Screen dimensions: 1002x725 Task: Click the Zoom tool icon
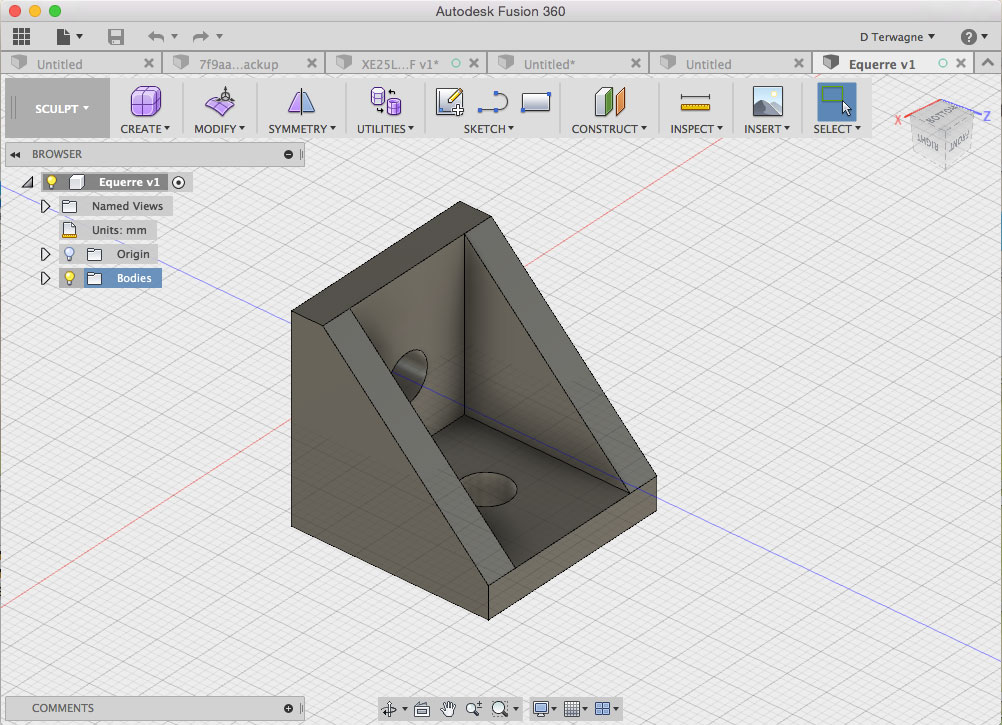pyautogui.click(x=474, y=708)
